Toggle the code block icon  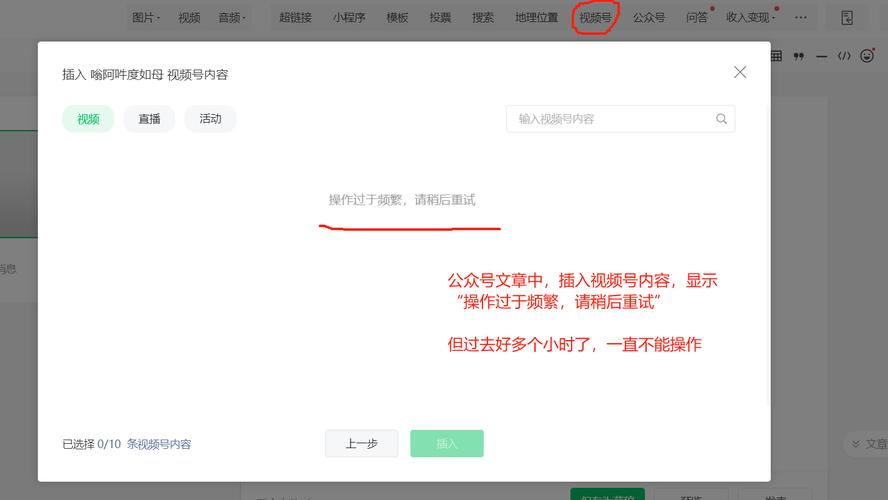point(844,55)
